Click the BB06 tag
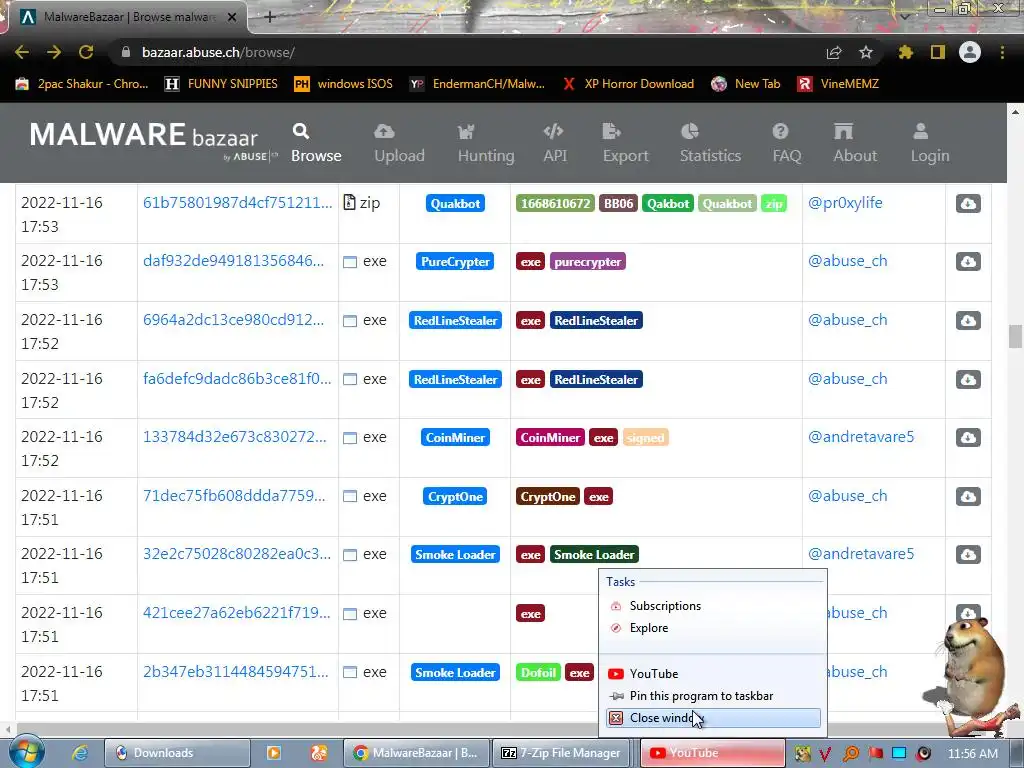This screenshot has width=1024, height=768. point(618,204)
